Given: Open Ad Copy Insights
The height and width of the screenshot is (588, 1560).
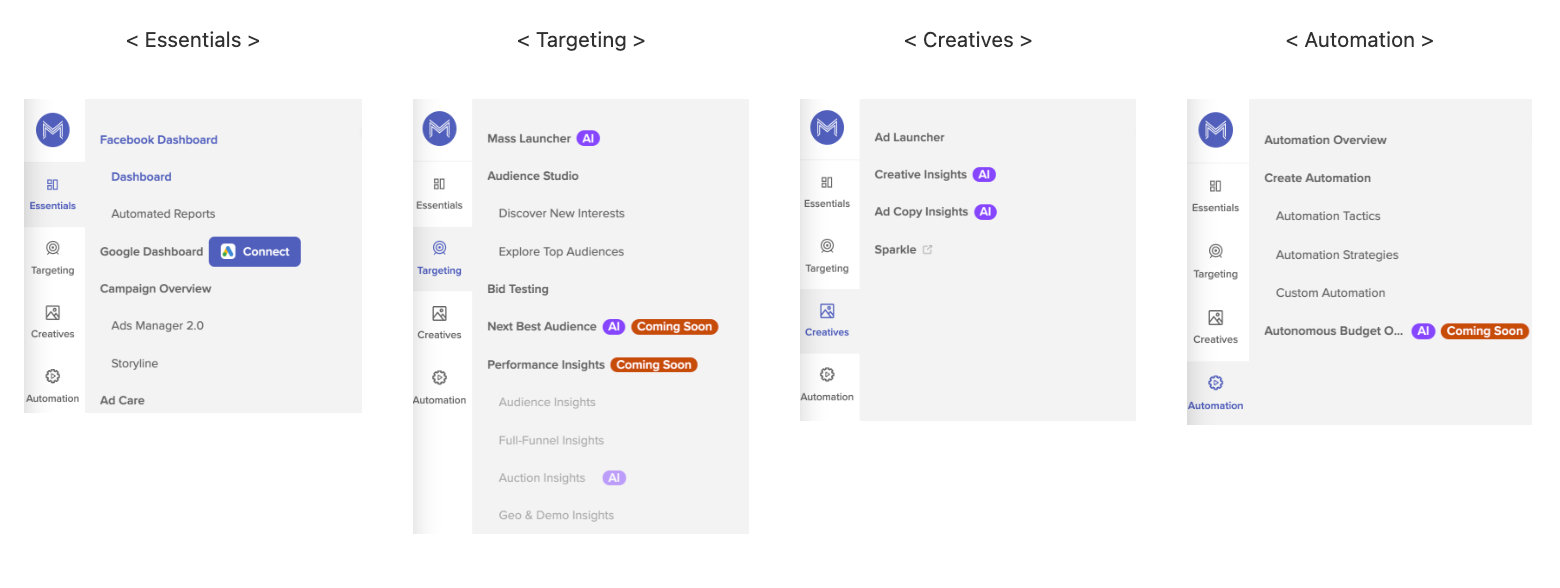Looking at the screenshot, I should point(921,212).
